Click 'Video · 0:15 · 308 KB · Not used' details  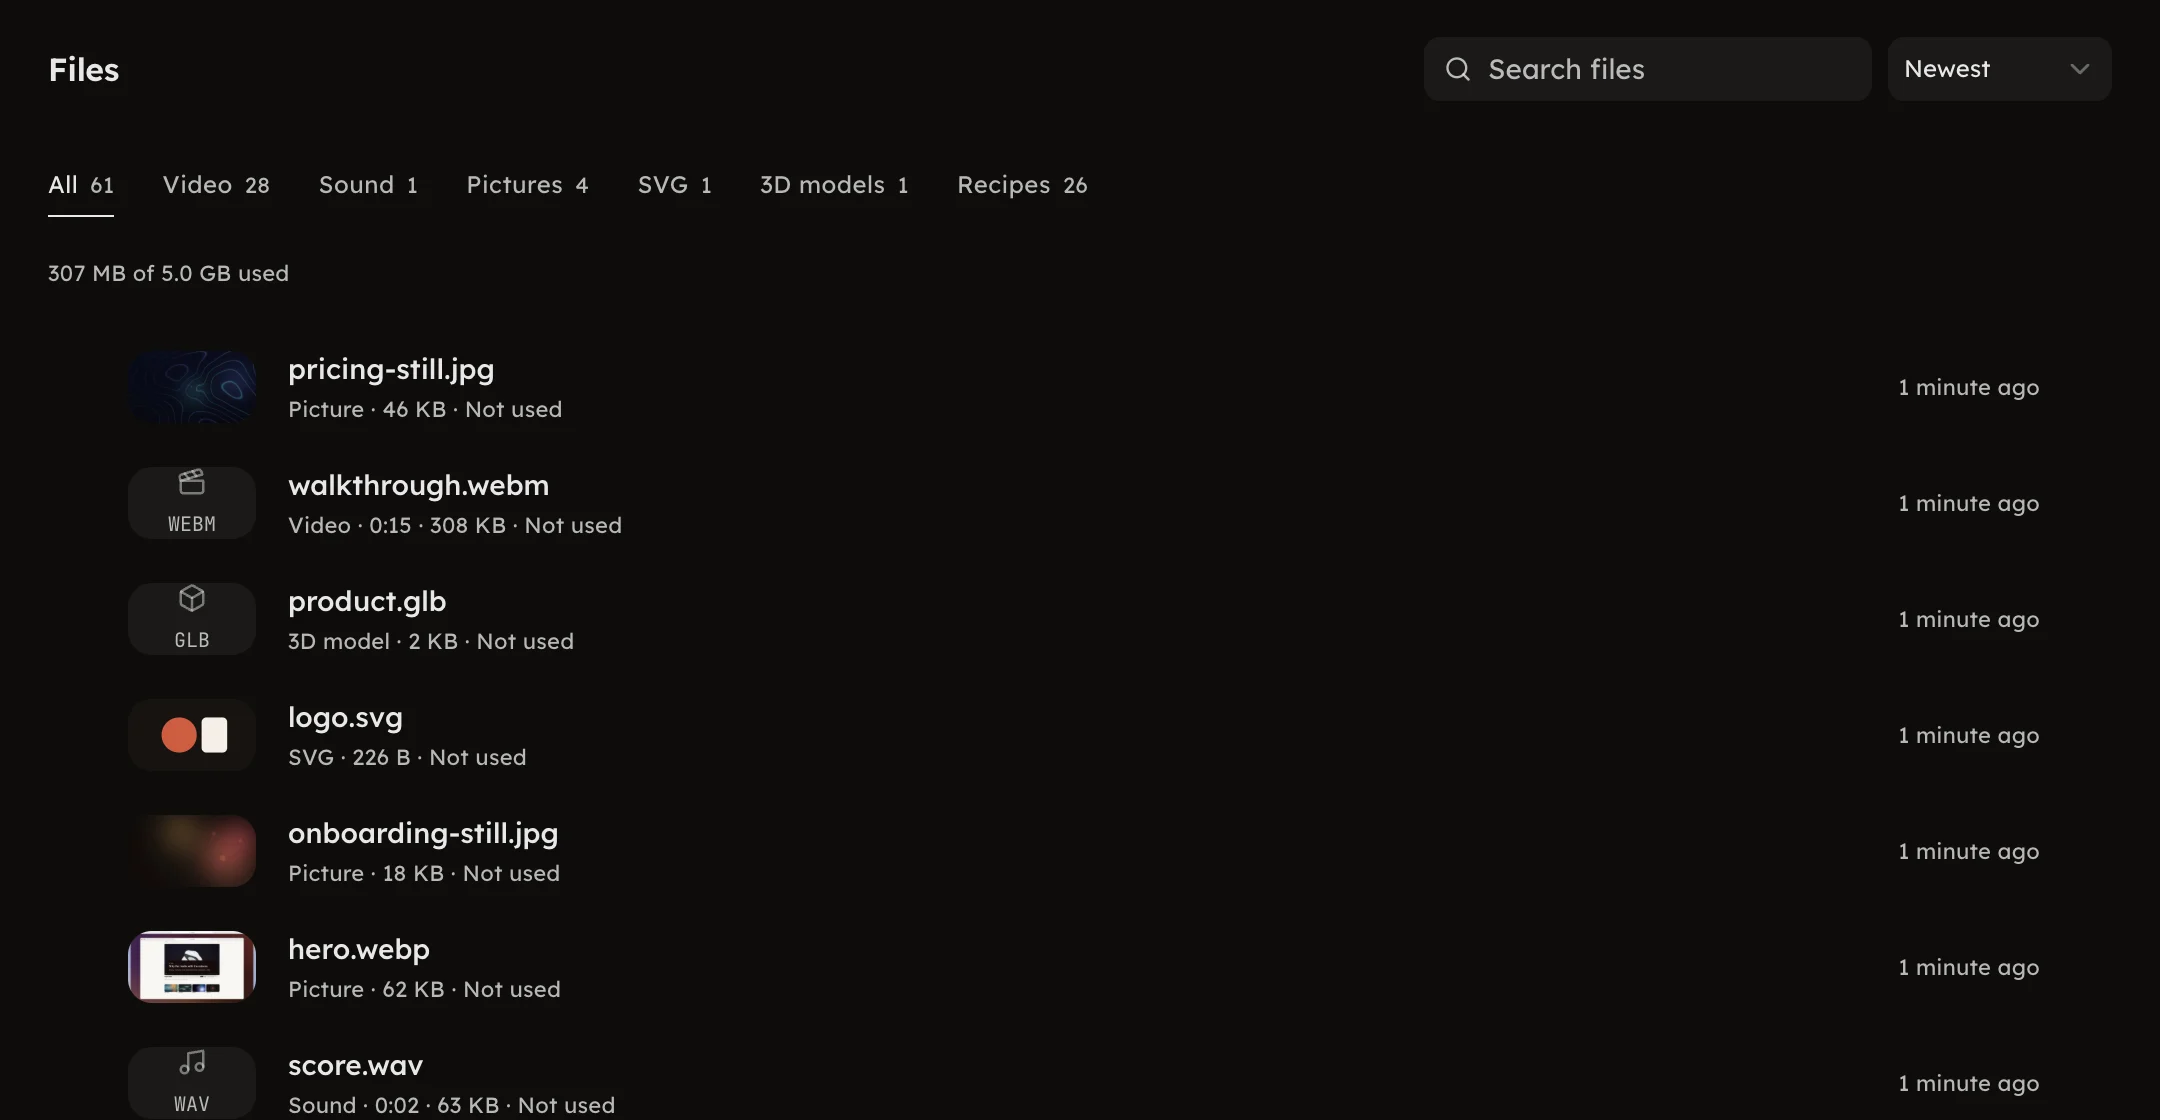455,525
